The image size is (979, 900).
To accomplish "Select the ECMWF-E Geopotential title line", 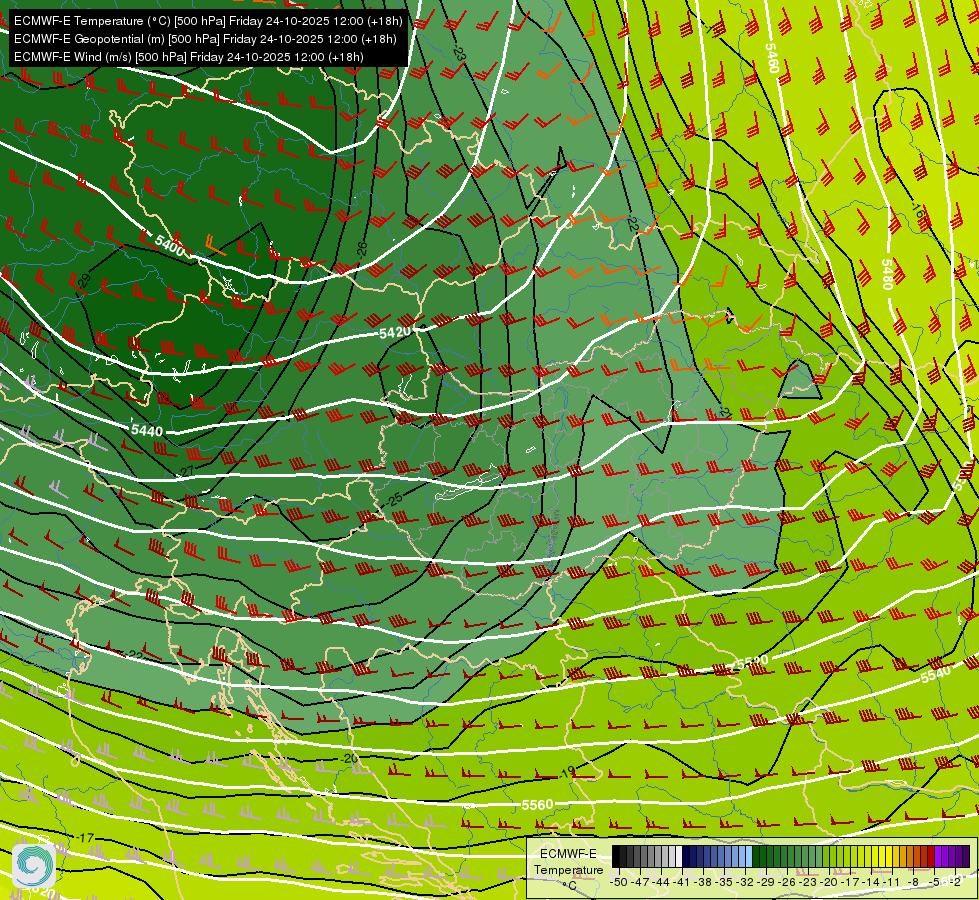I will [205, 39].
